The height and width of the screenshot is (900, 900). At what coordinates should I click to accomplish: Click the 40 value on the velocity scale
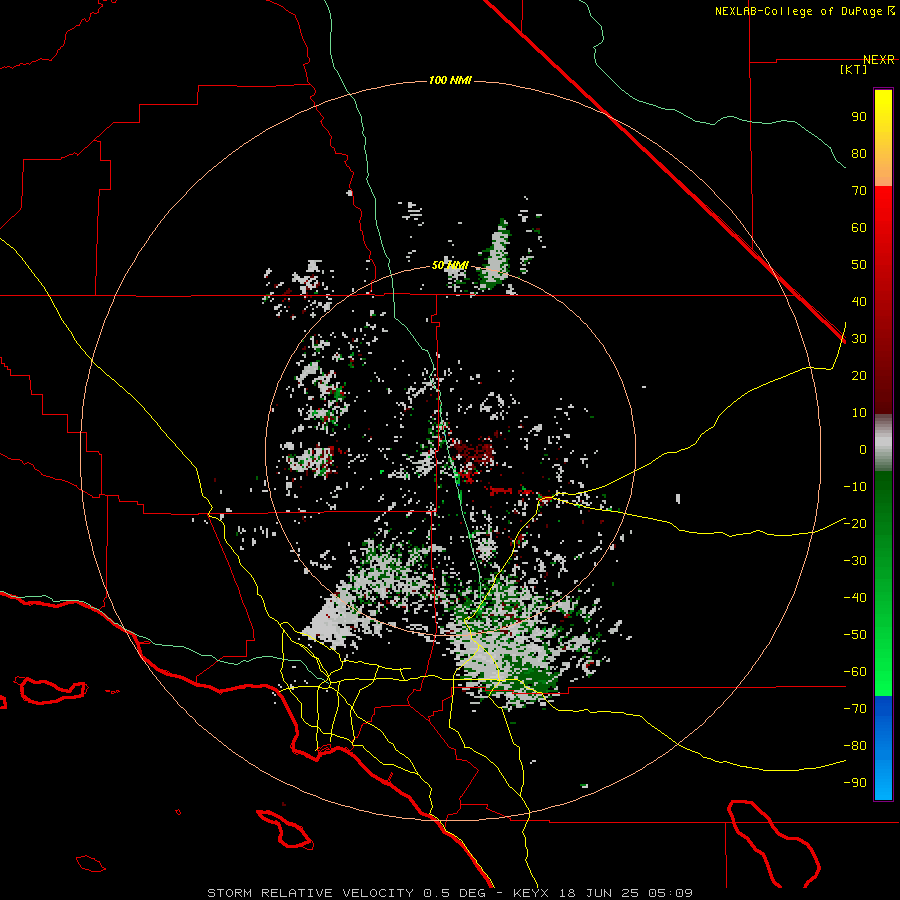click(x=859, y=302)
